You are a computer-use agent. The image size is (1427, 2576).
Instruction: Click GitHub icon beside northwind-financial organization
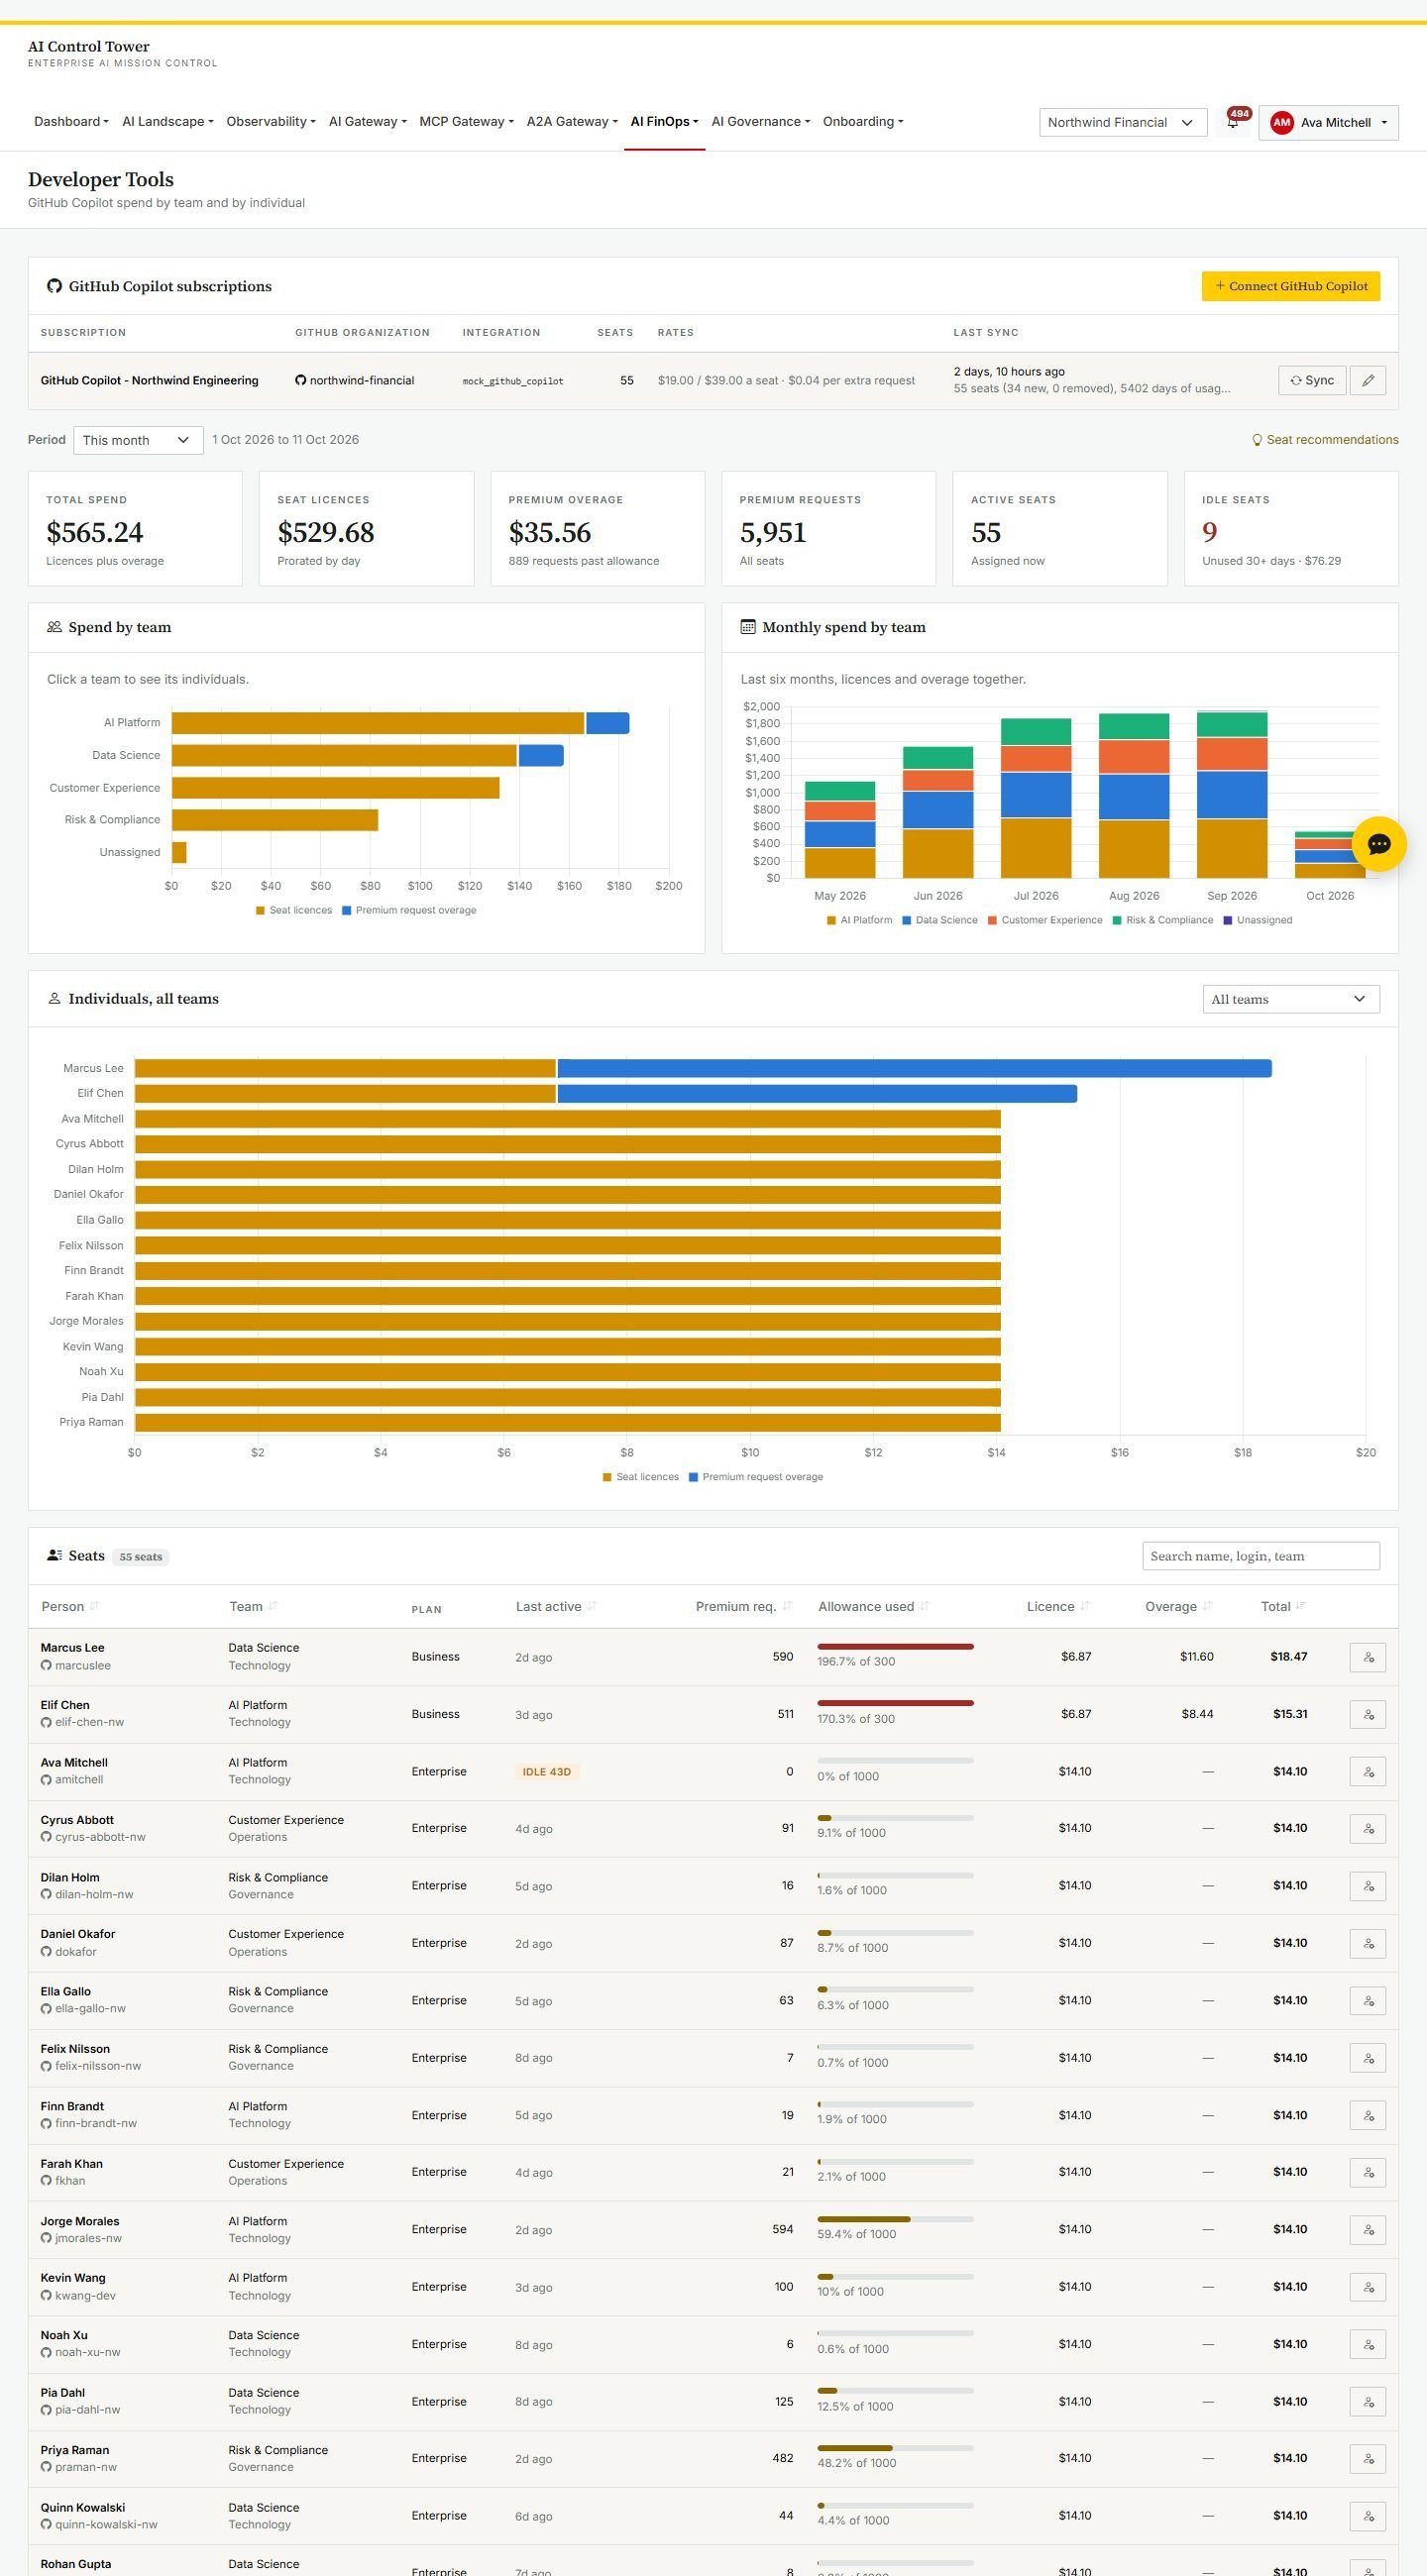[x=300, y=380]
